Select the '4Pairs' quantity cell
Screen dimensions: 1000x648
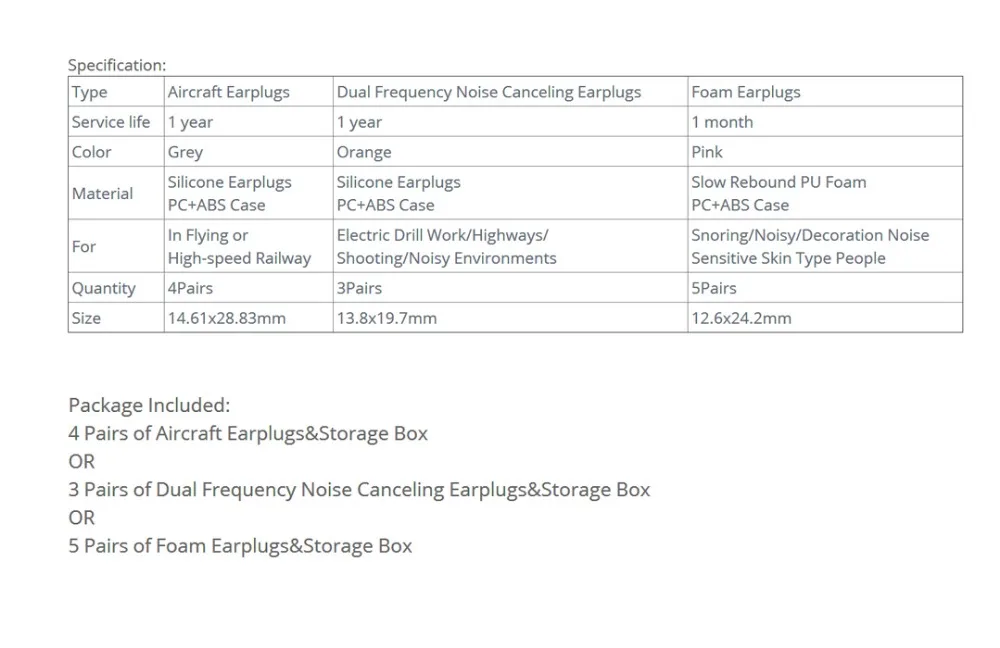249,288
